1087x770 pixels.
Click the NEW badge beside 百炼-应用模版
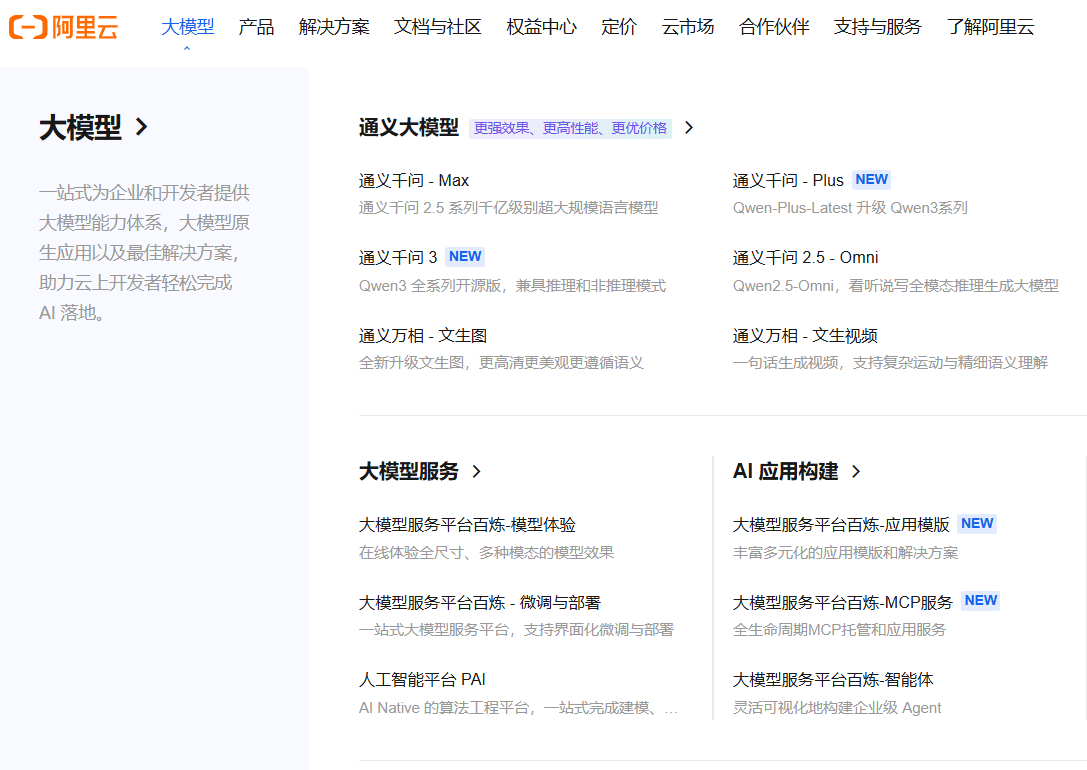pos(977,523)
